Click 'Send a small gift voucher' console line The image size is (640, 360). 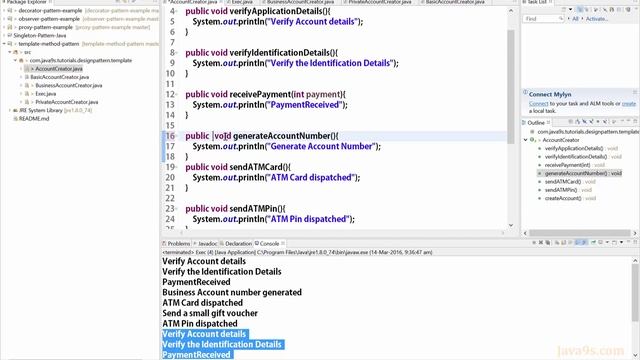(210, 313)
